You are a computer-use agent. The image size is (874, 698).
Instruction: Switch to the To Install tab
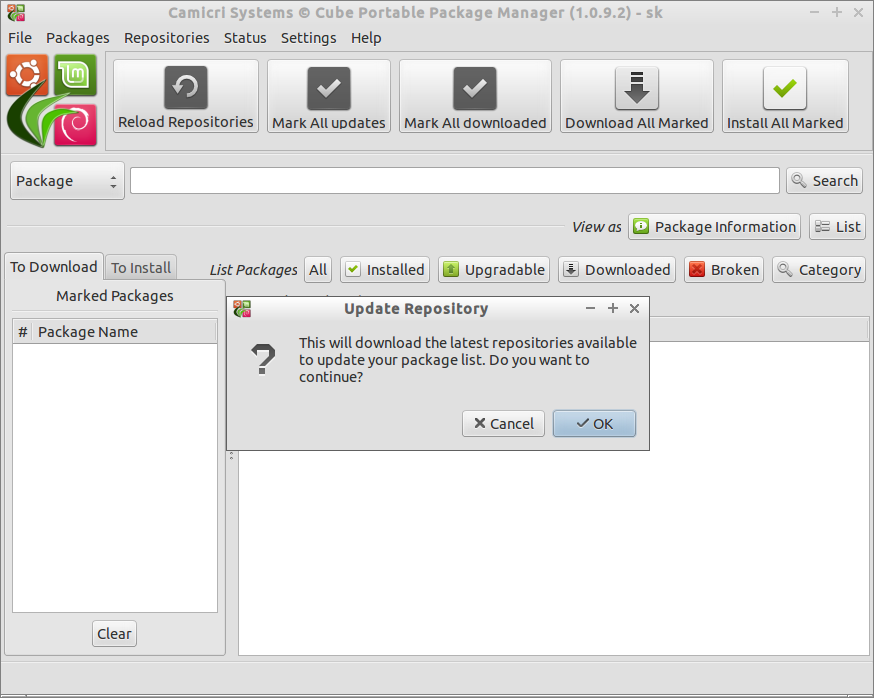pyautogui.click(x=141, y=268)
